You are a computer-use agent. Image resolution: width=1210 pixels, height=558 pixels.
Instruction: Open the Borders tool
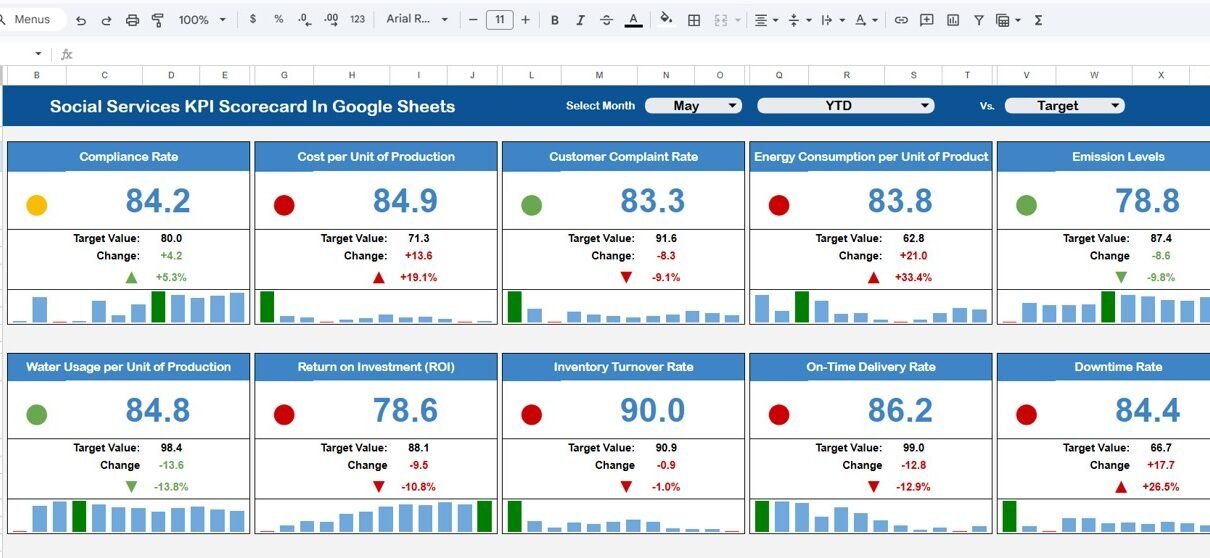click(694, 20)
